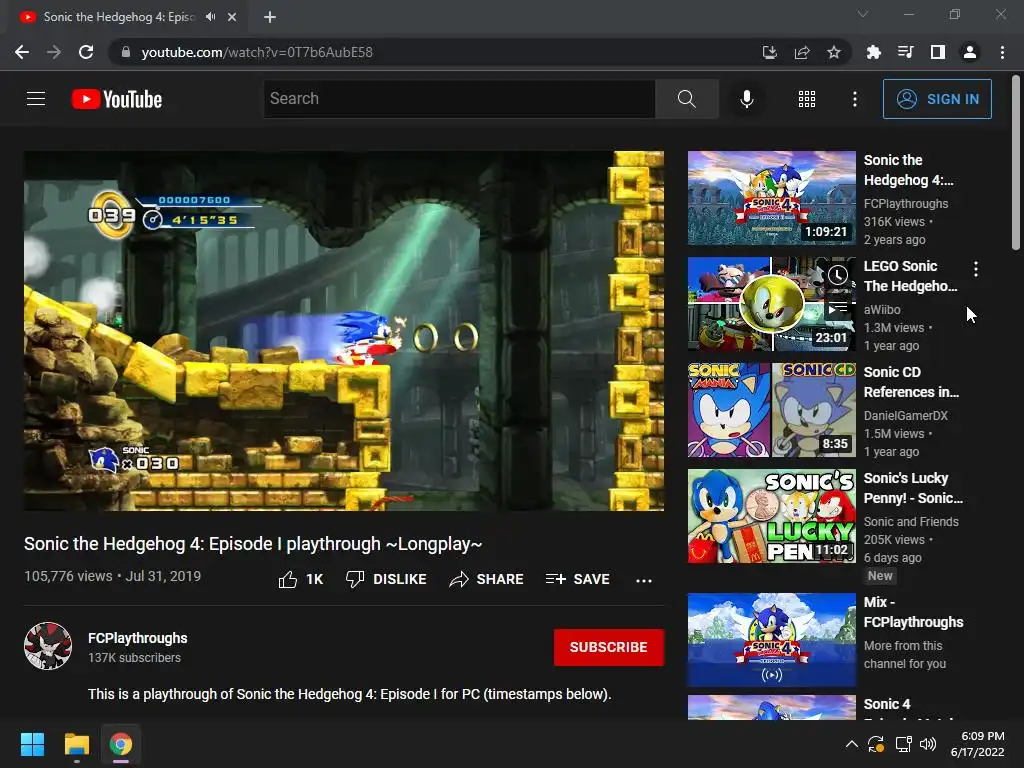Open Sonic the Hedgehog 4 1:09:21 thumbnail

771,198
